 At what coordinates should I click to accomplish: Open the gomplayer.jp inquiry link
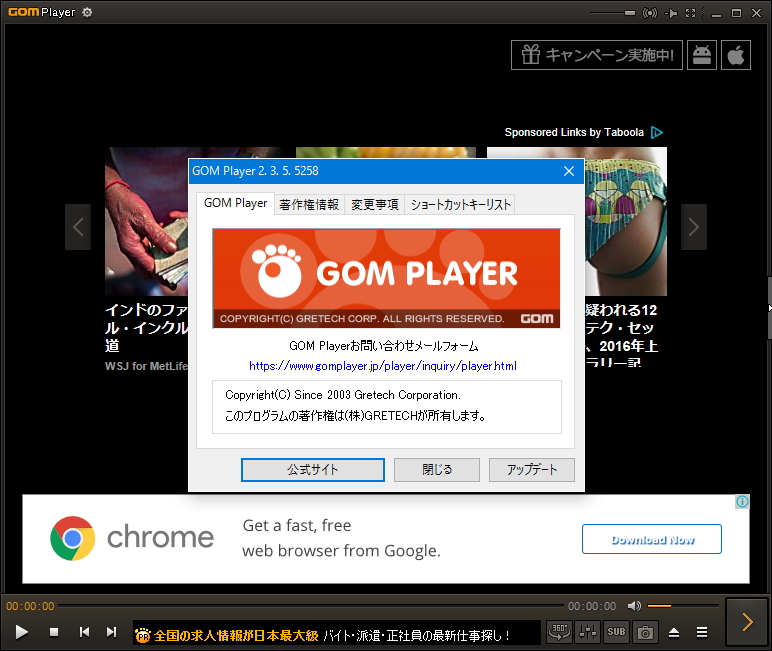point(383,366)
